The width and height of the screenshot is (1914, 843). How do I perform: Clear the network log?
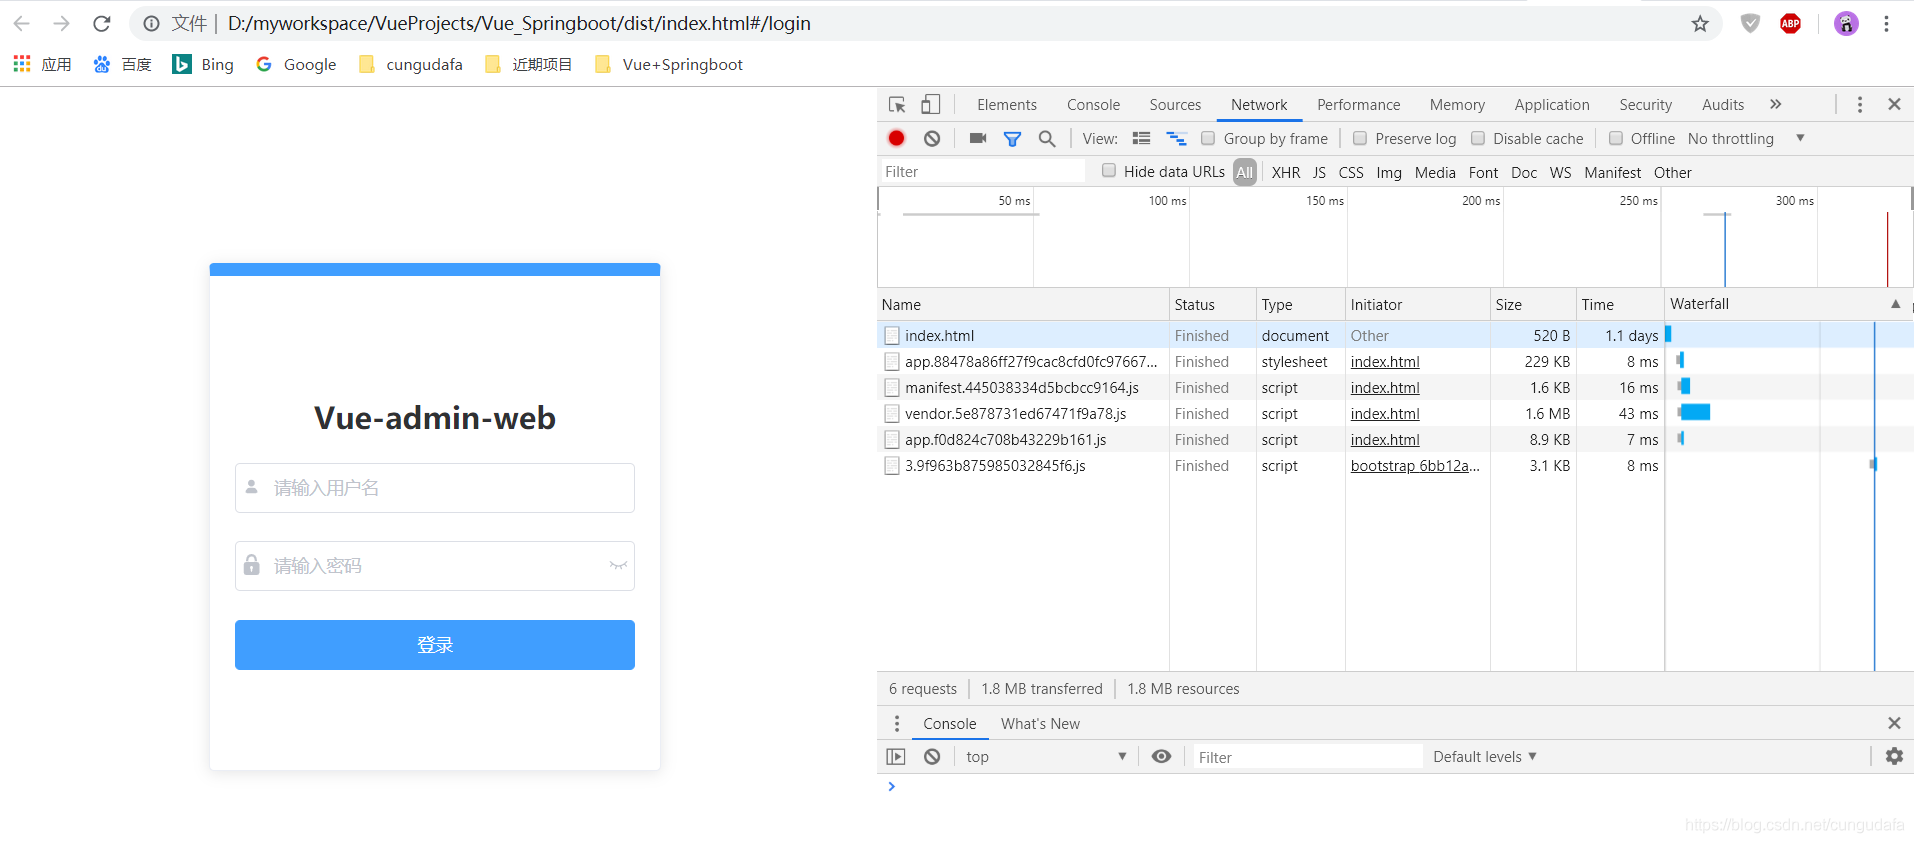coord(932,138)
